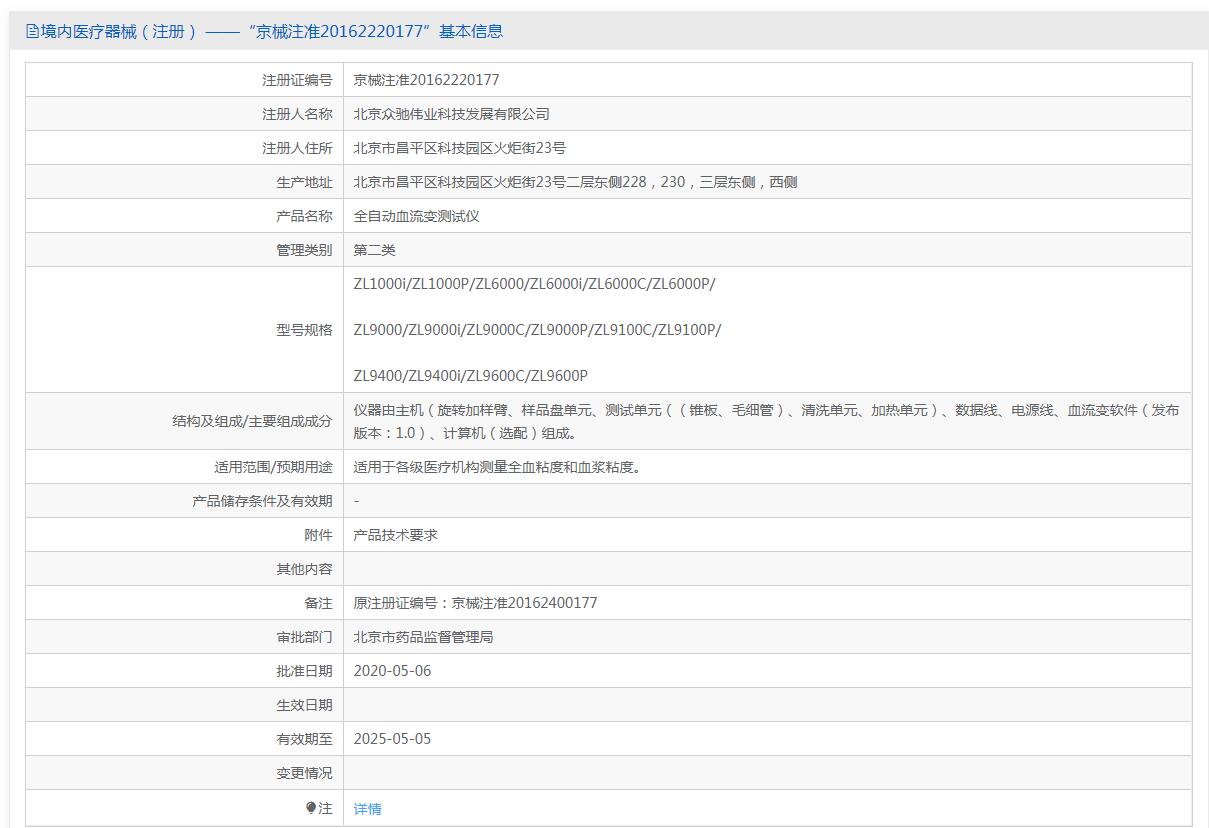Open the 详情 link
This screenshot has height=828, width=1209.
coord(367,809)
